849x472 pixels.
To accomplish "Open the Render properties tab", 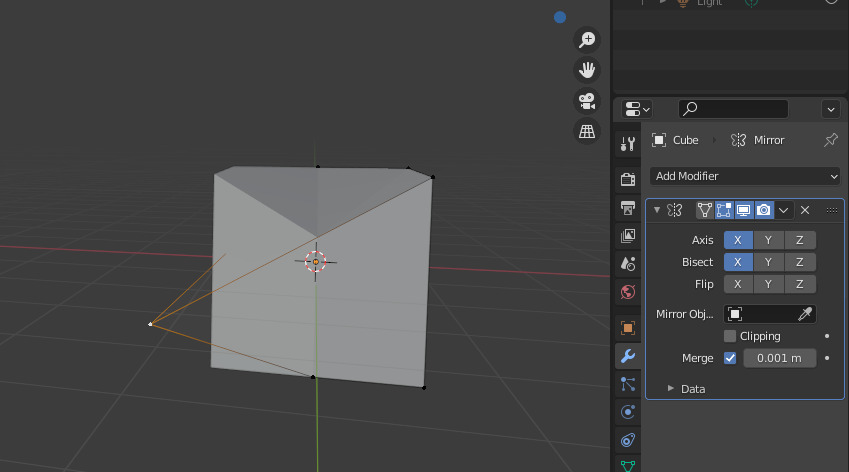I will pos(628,179).
